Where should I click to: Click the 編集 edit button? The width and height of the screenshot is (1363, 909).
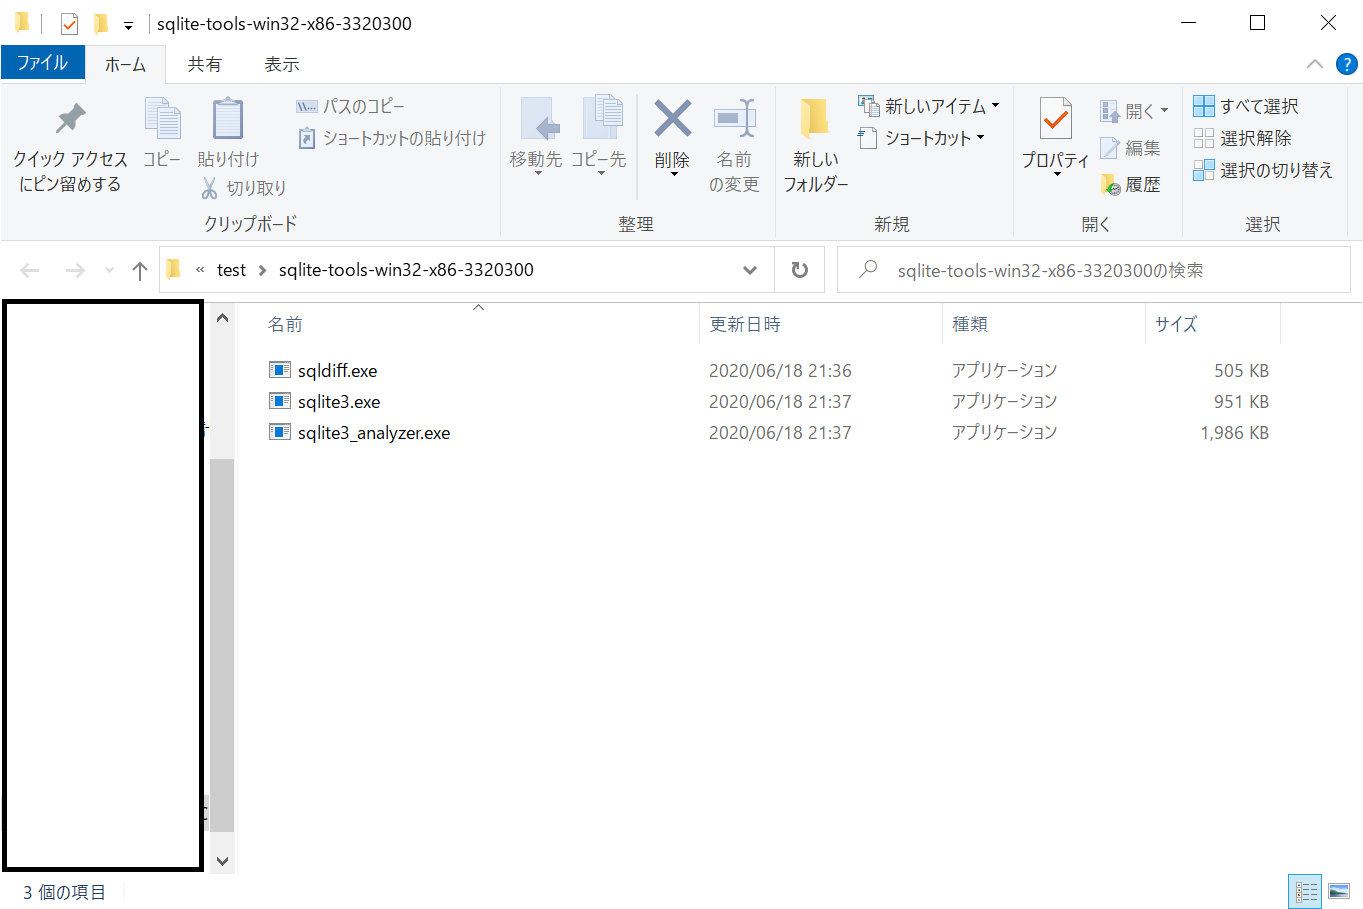(1131, 148)
